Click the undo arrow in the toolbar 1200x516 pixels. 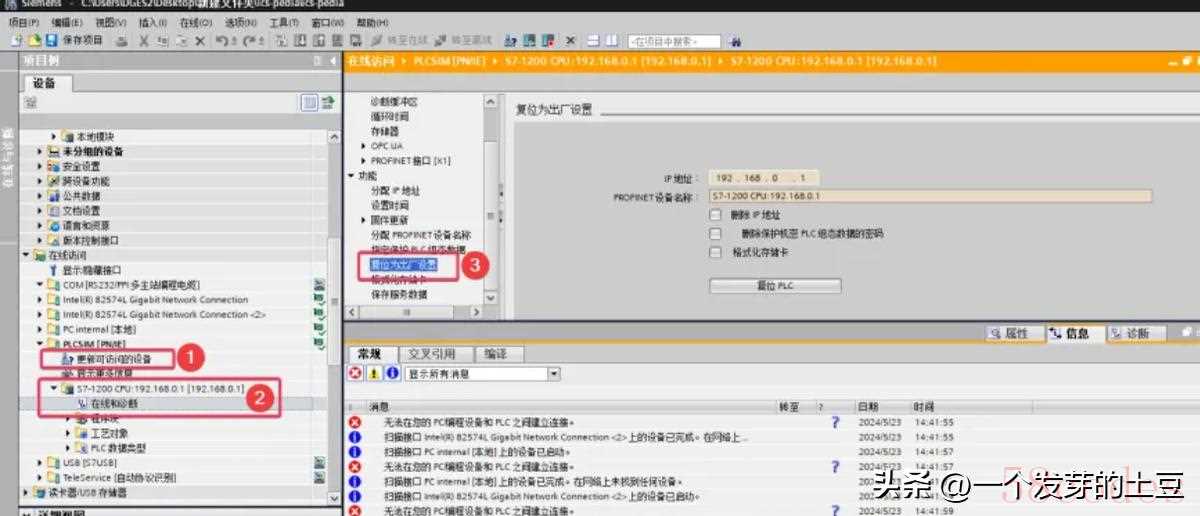[x=222, y=41]
